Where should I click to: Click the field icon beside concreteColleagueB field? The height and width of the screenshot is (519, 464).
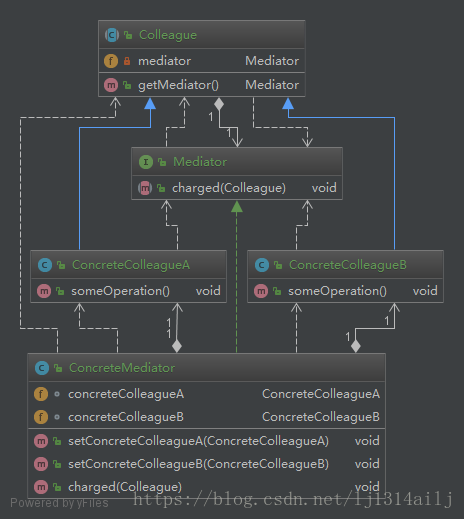[41, 417]
